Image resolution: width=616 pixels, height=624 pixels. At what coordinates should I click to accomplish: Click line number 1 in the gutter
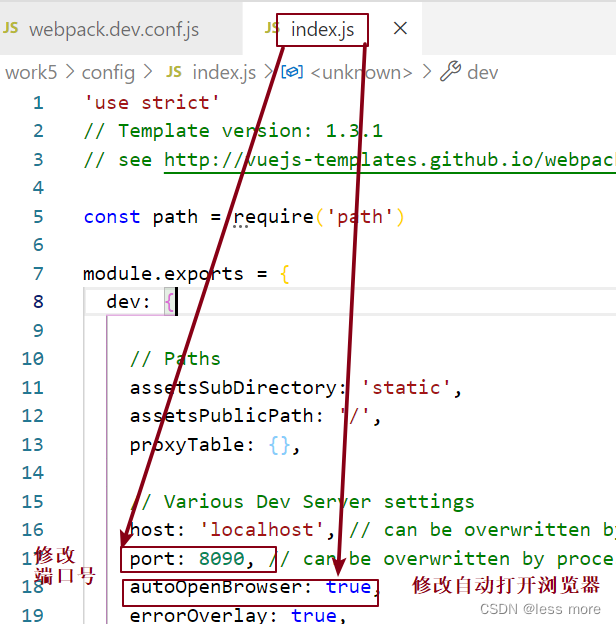point(38,103)
